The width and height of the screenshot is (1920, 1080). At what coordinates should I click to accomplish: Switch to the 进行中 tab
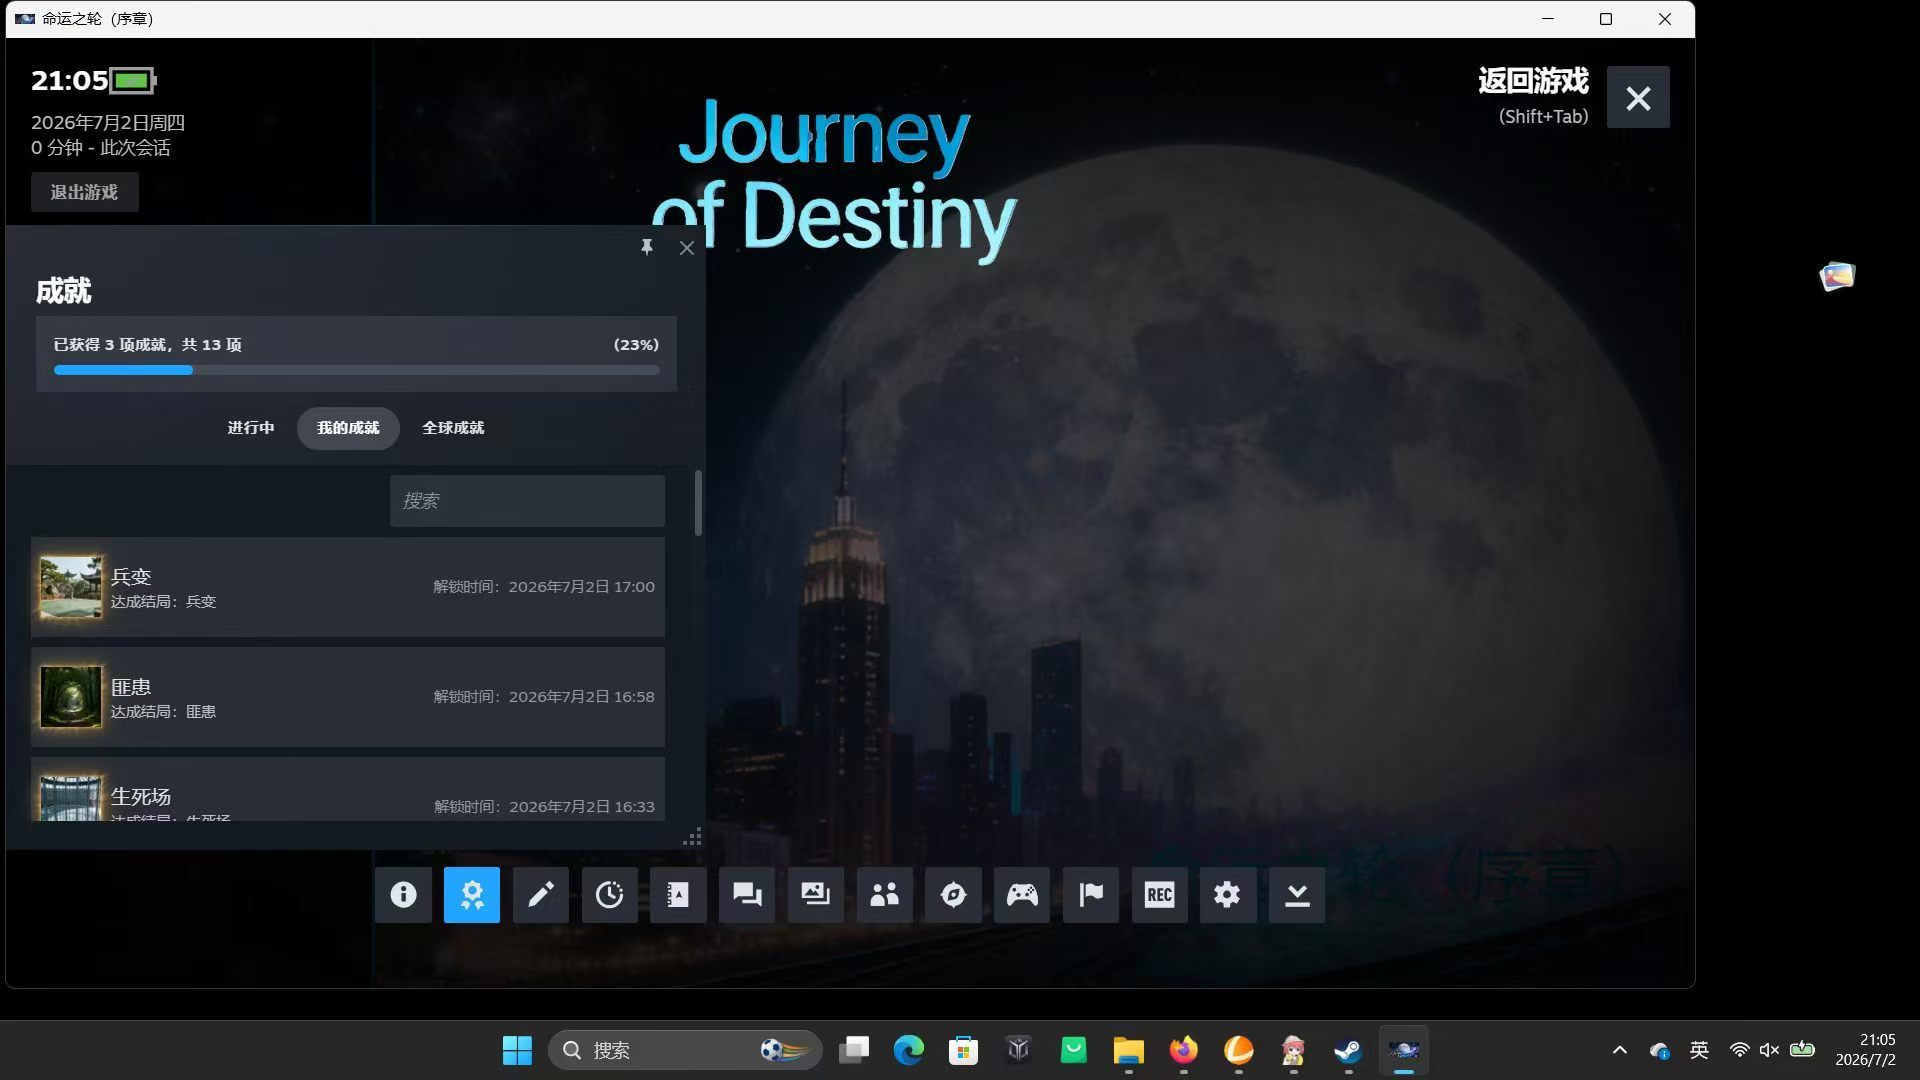click(x=251, y=428)
